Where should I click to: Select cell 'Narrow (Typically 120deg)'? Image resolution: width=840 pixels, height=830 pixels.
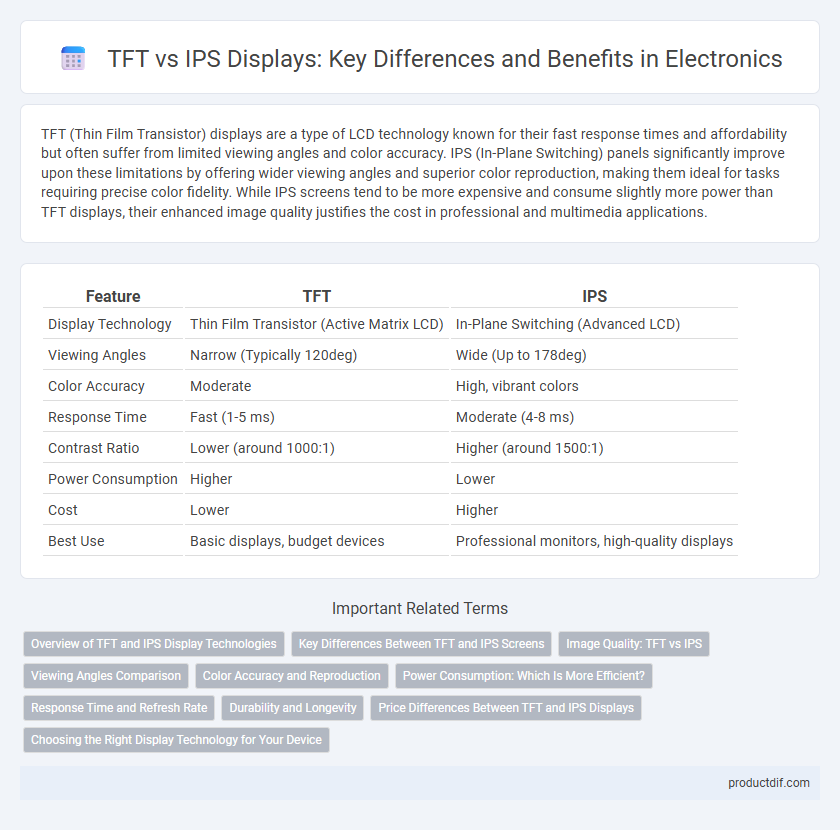[273, 355]
